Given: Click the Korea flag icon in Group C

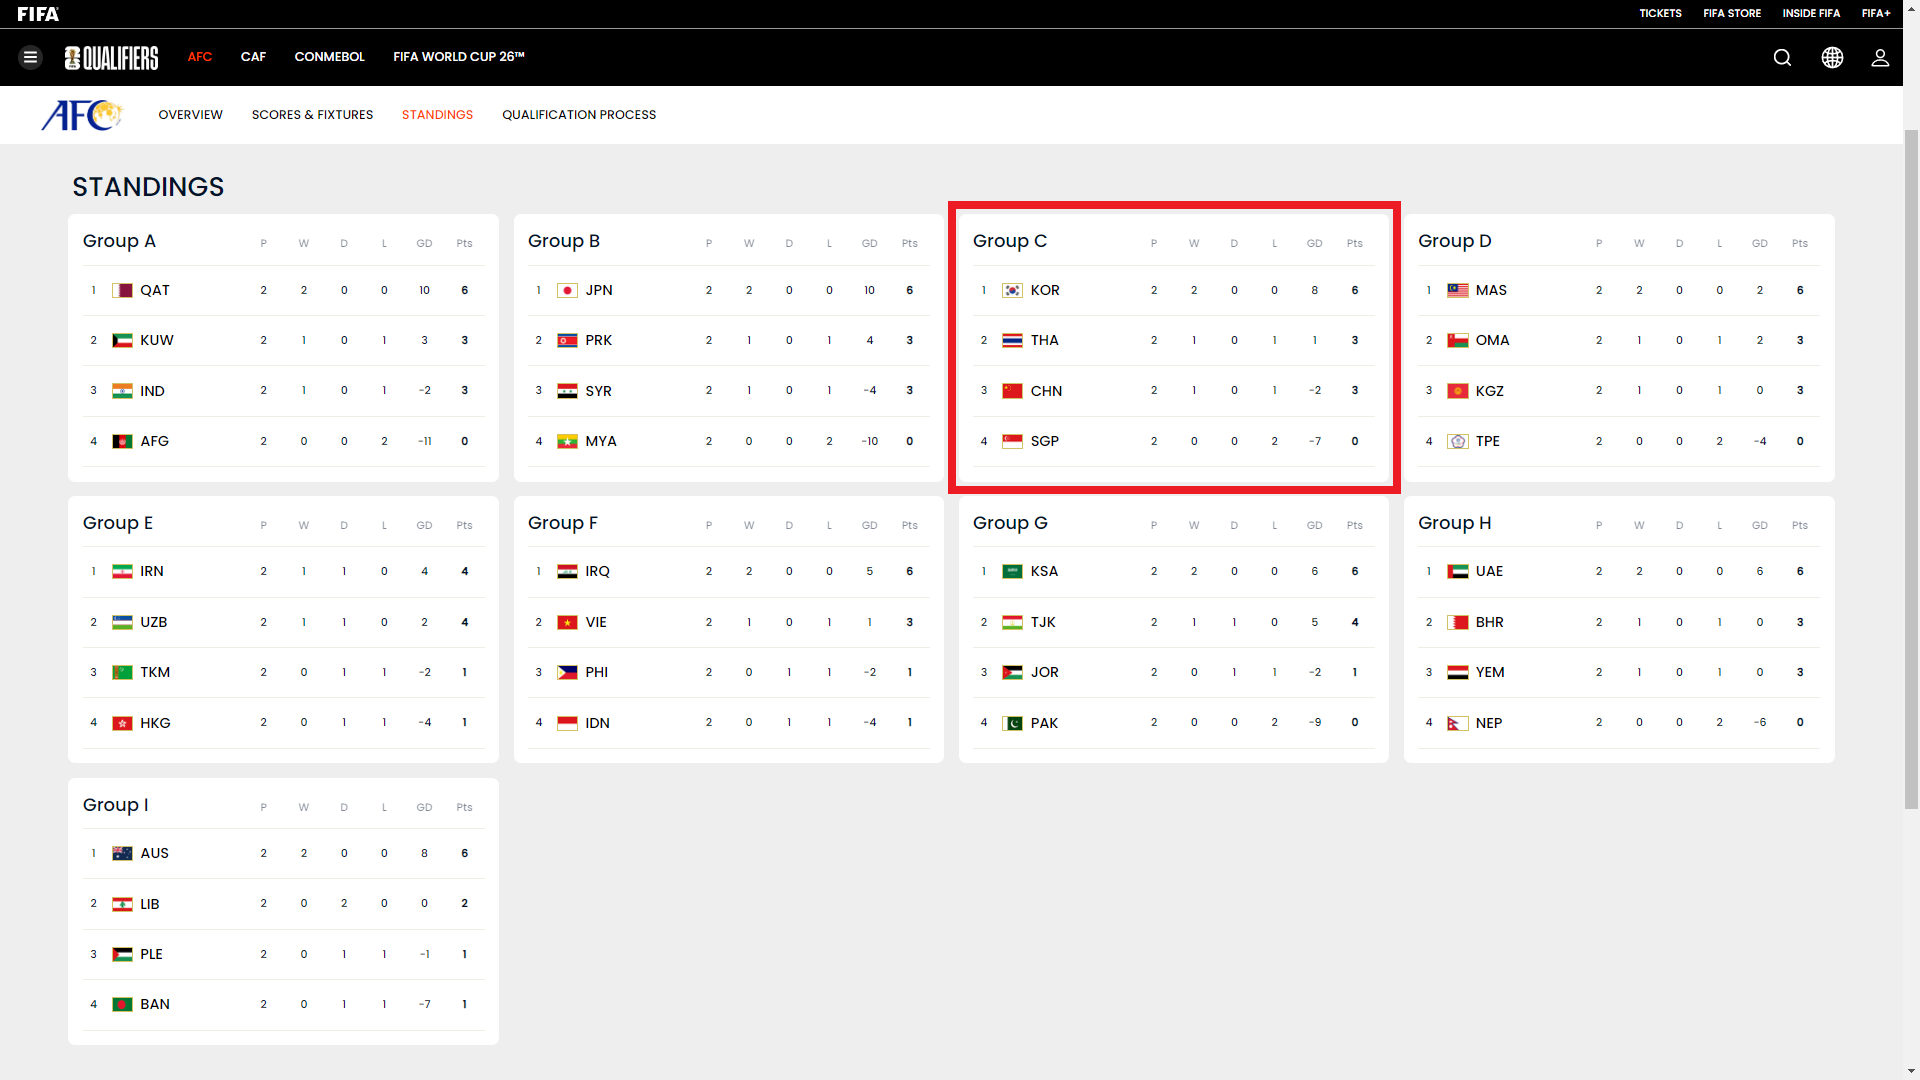Looking at the screenshot, I should click(x=1012, y=290).
